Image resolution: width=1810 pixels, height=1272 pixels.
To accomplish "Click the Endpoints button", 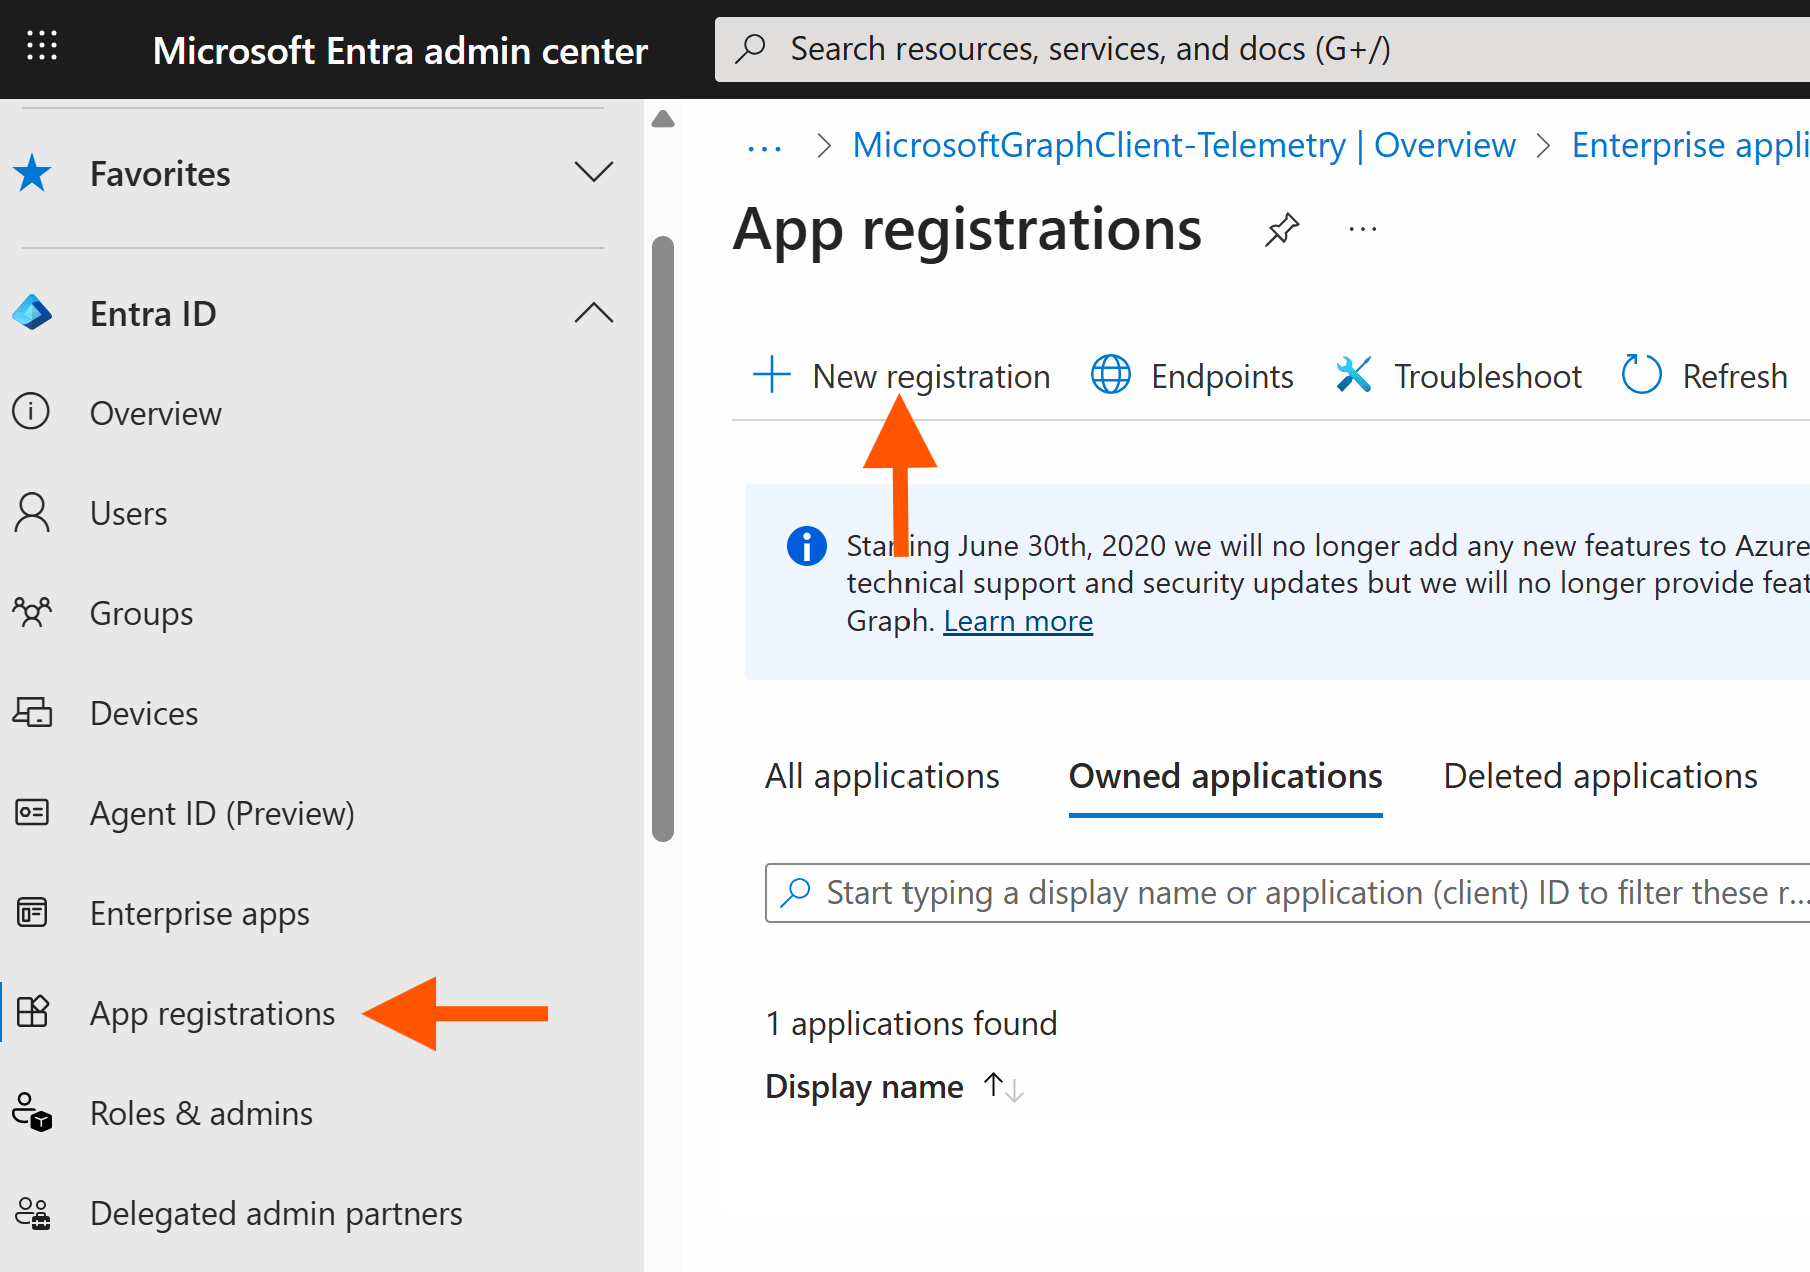I will pyautogui.click(x=1192, y=376).
